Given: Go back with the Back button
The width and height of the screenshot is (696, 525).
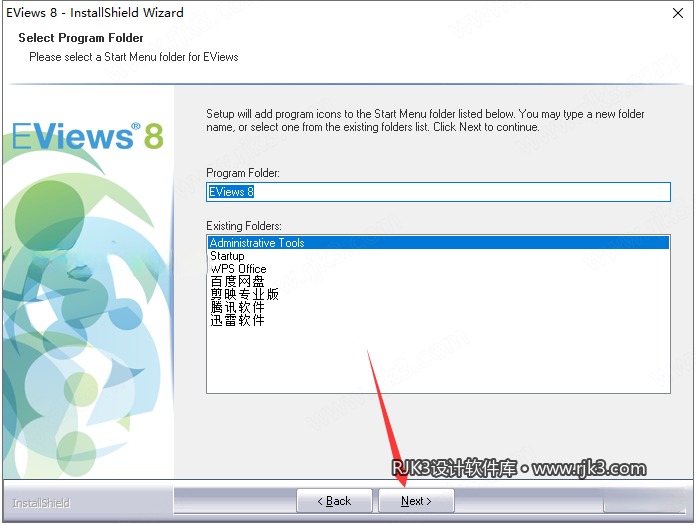Looking at the screenshot, I should pyautogui.click(x=334, y=501).
